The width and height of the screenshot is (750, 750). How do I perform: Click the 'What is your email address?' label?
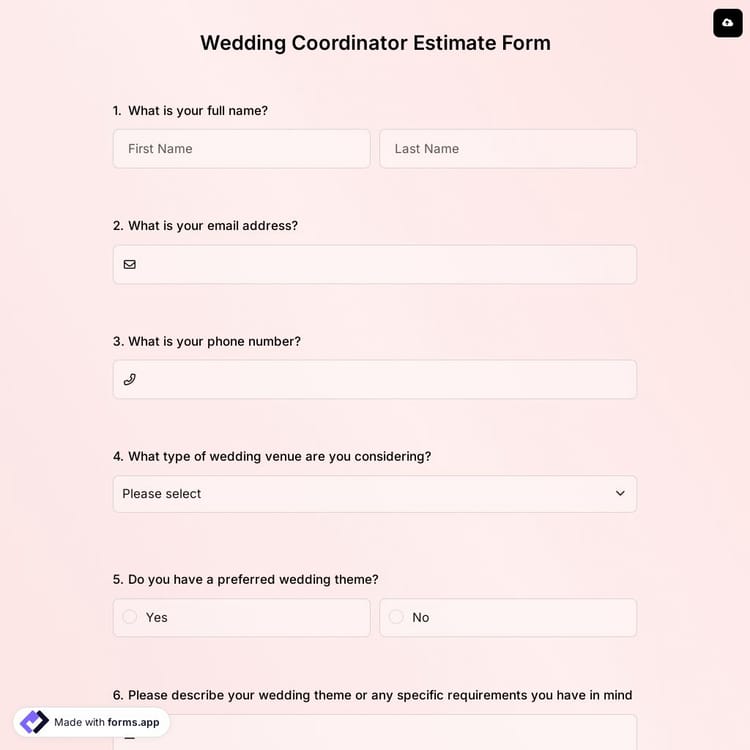212,226
